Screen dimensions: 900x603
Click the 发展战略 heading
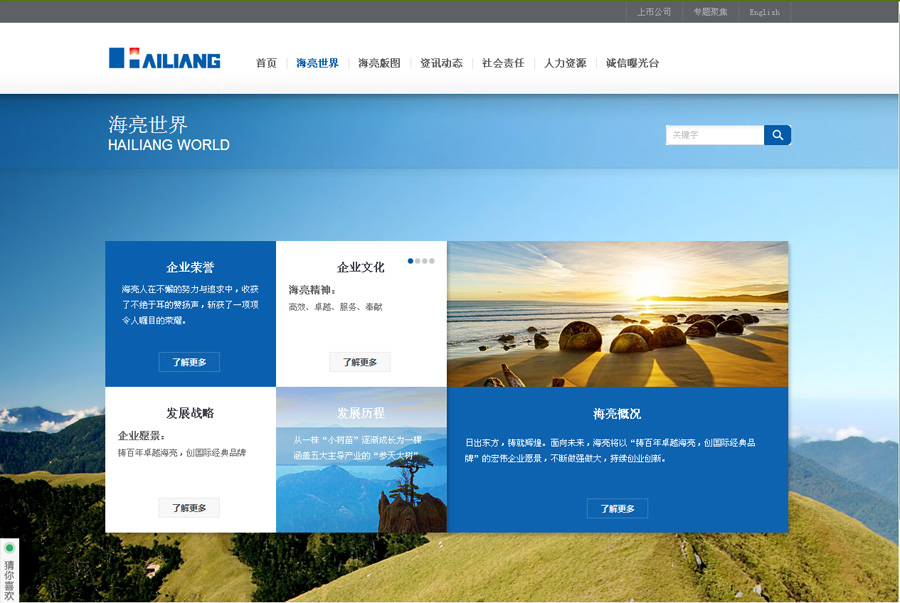(190, 413)
